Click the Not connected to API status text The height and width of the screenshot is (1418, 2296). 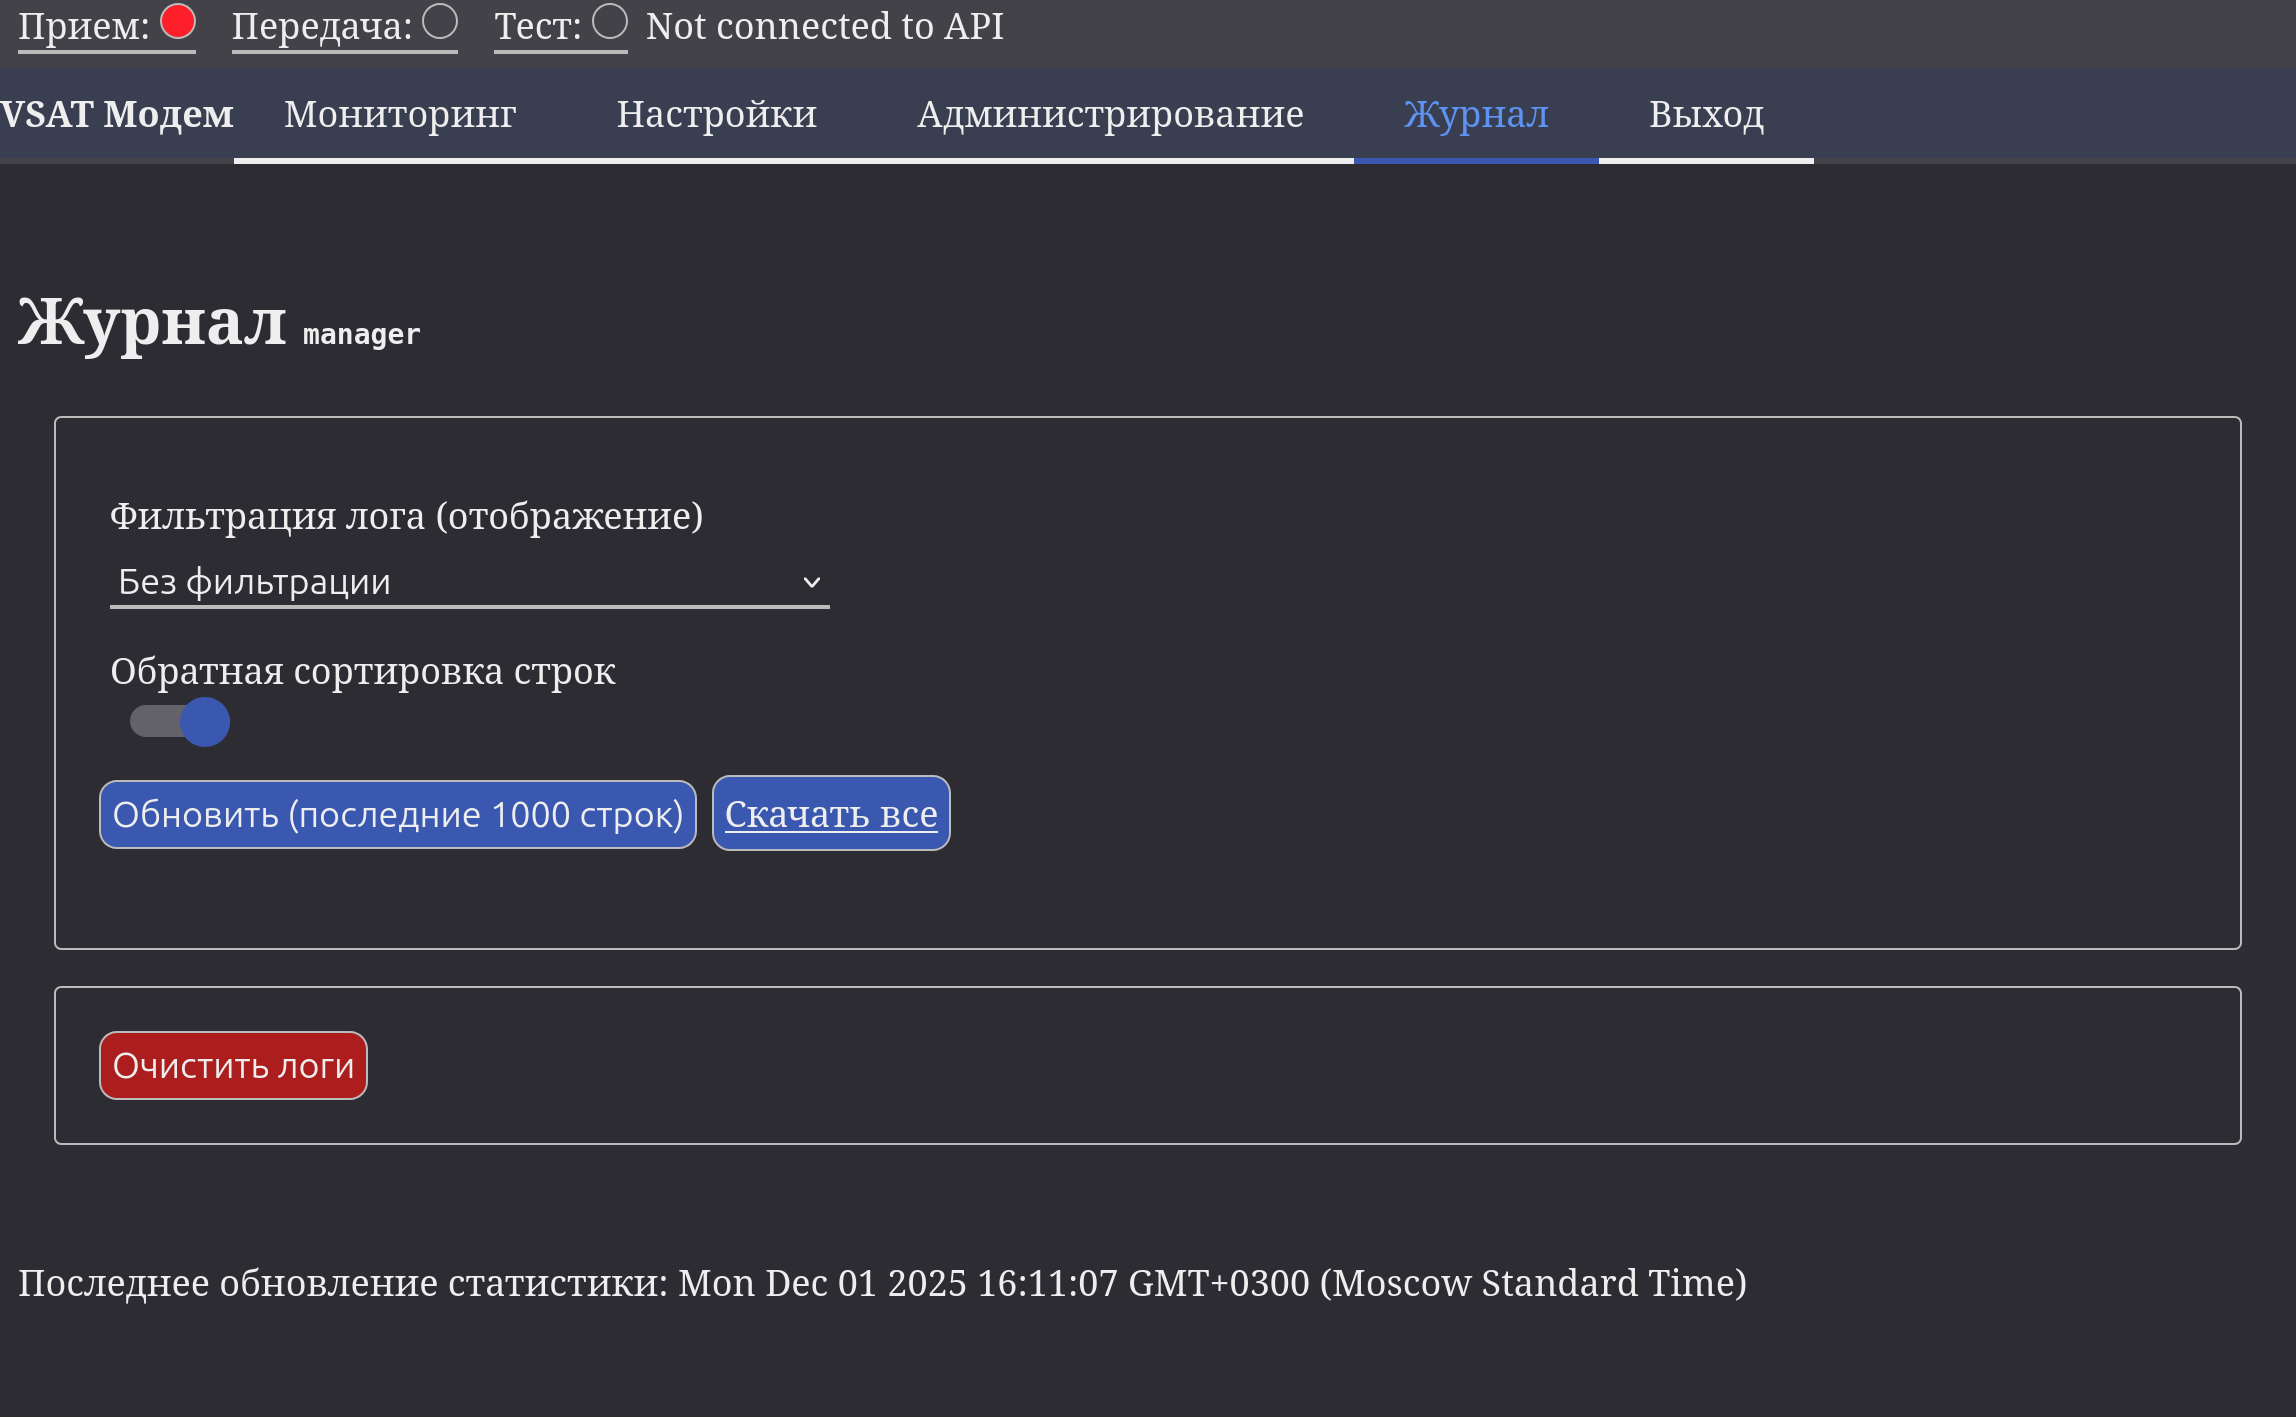tap(825, 26)
